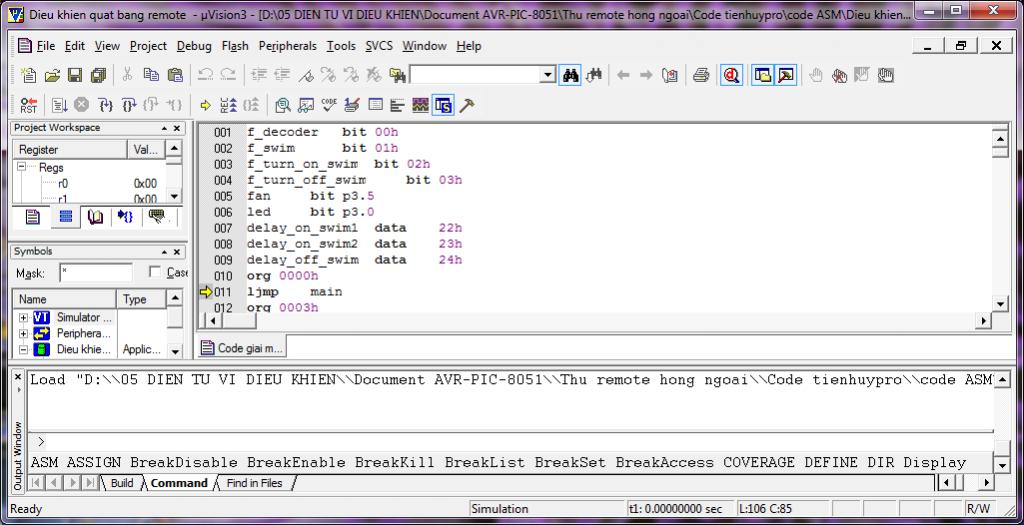This screenshot has width=1024, height=525.
Task: Collapse the Symbols panel arrow
Action: [165, 251]
